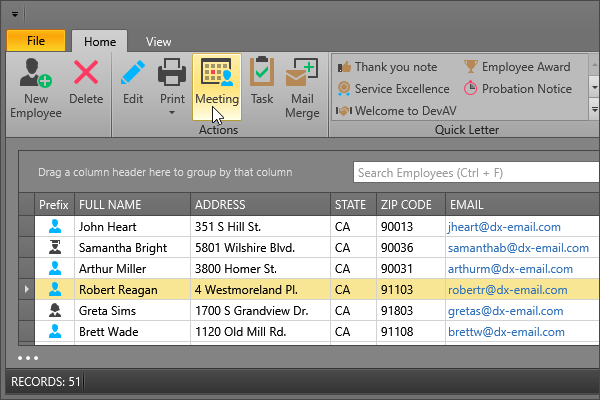Image resolution: width=600 pixels, height=400 pixels.
Task: Click the address cell 1120 Old Mill Rd.
Action: [x=260, y=332]
